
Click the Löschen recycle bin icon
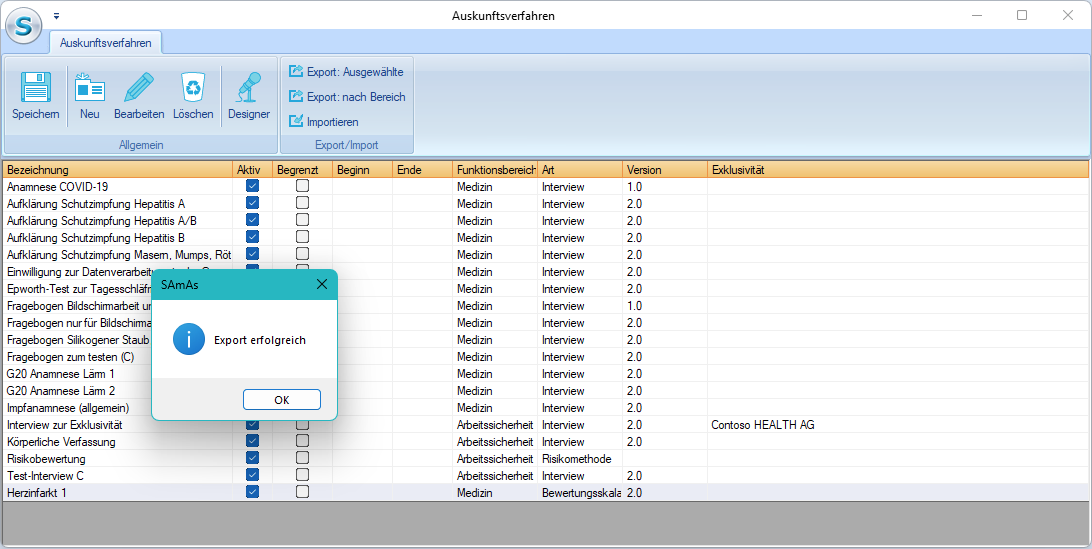tap(192, 88)
